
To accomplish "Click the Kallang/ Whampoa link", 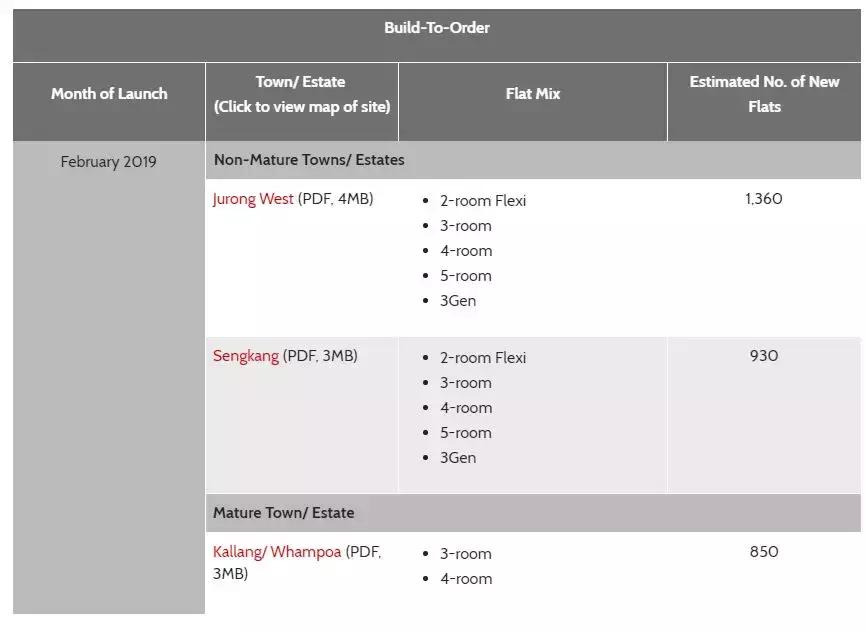I will tap(277, 552).
